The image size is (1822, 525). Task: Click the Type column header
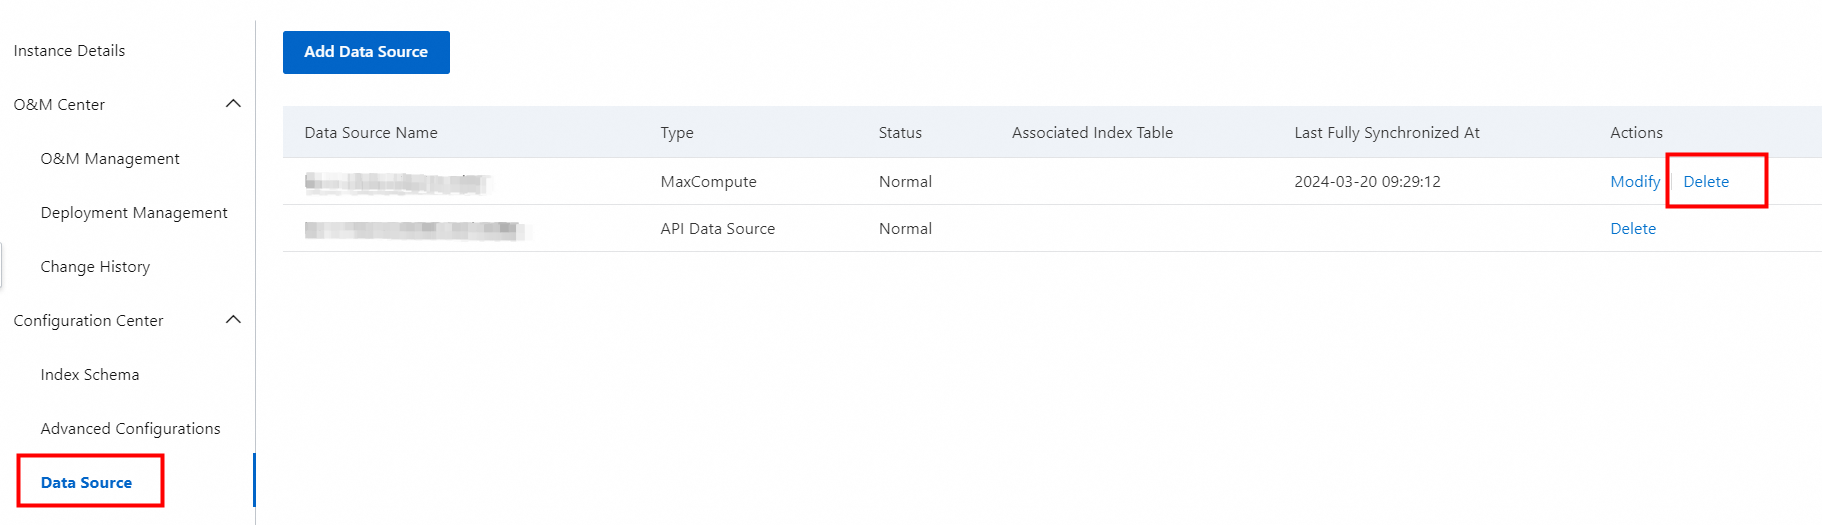(677, 133)
